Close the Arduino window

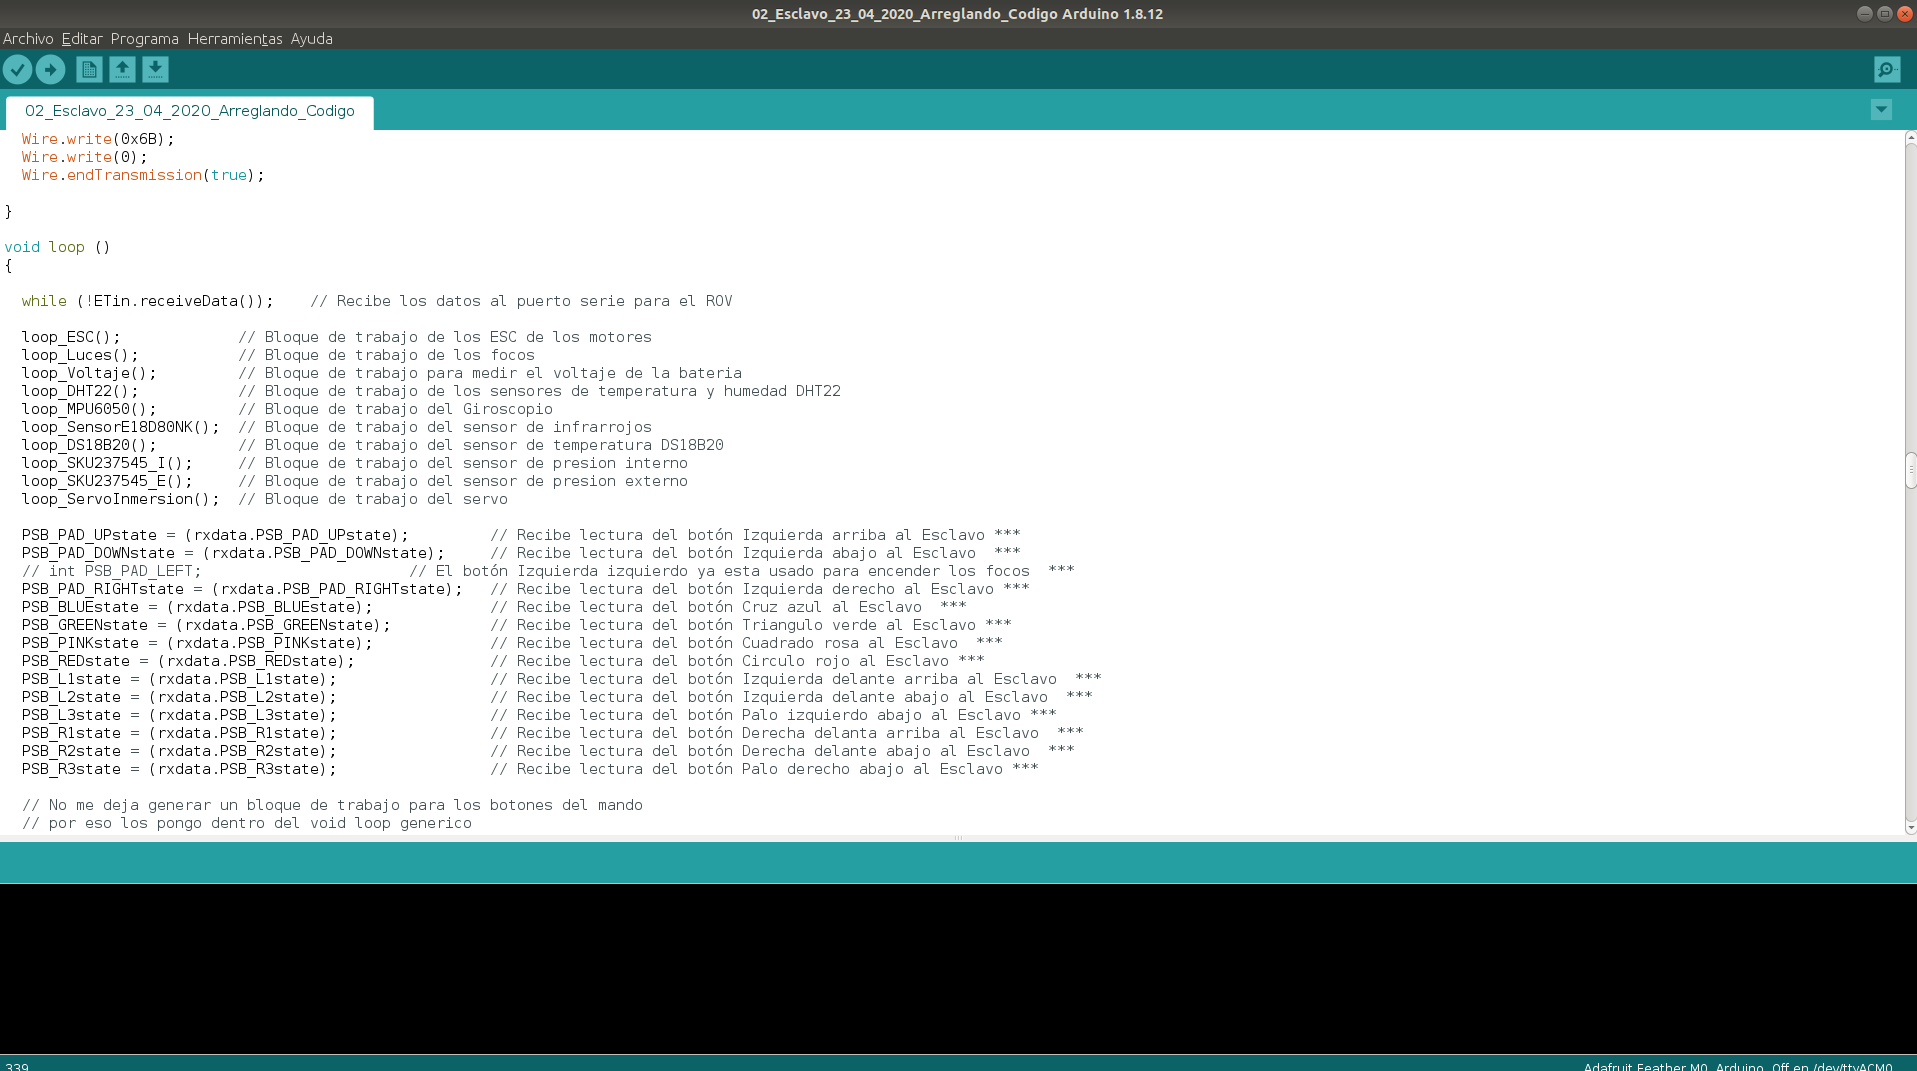(1904, 13)
